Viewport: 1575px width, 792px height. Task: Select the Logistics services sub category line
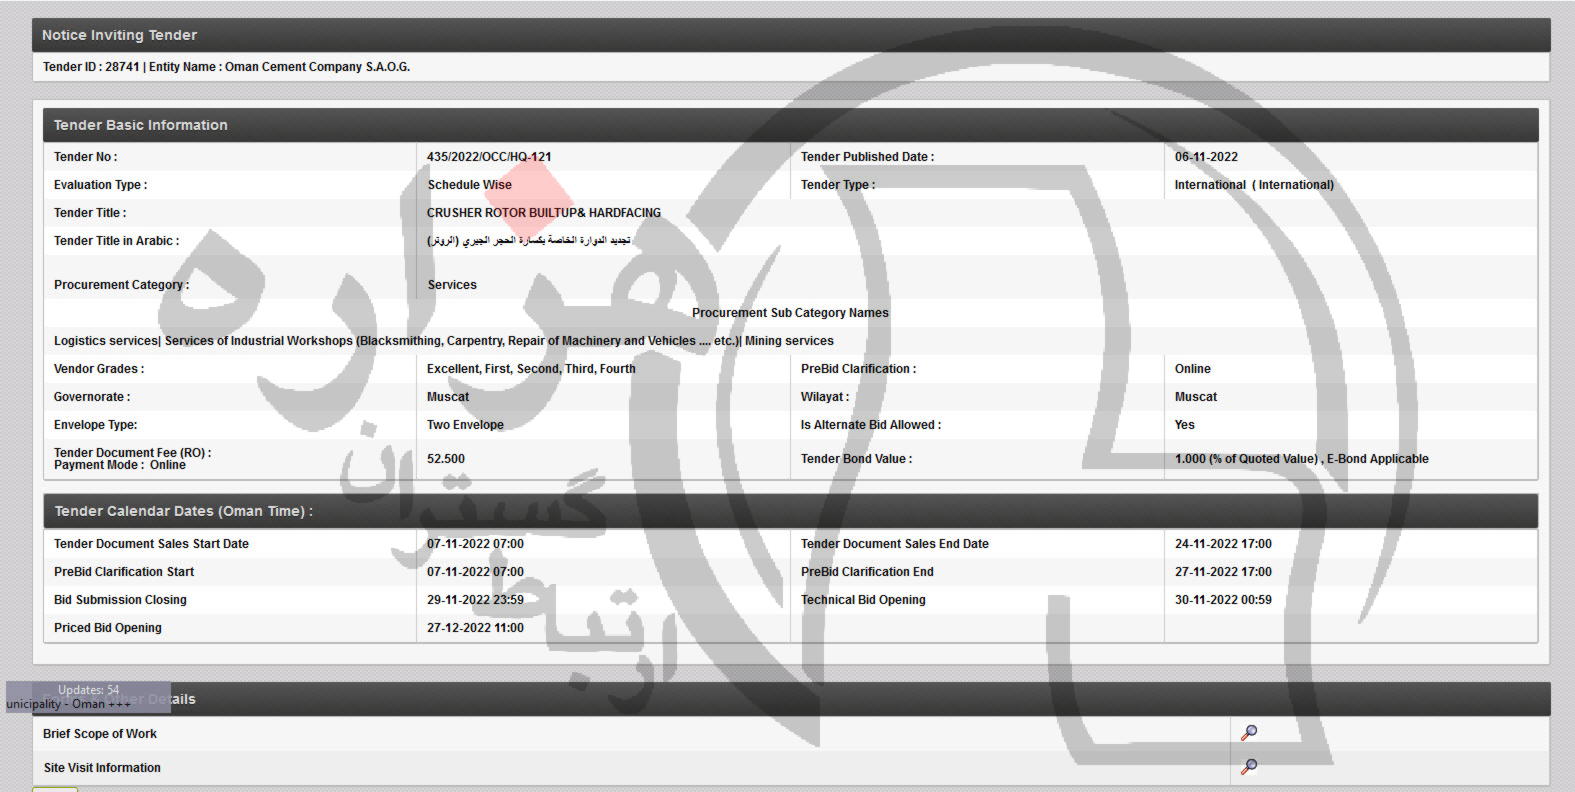point(444,341)
